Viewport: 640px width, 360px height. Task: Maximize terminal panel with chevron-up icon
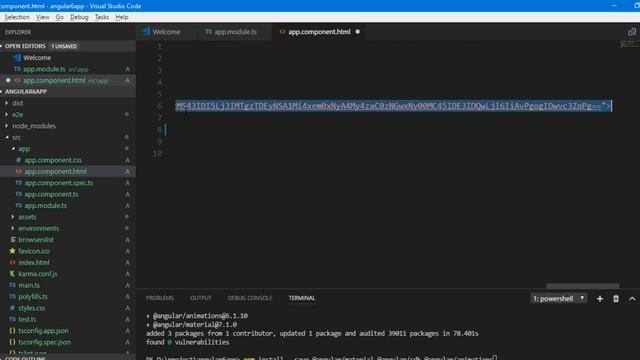632,299
